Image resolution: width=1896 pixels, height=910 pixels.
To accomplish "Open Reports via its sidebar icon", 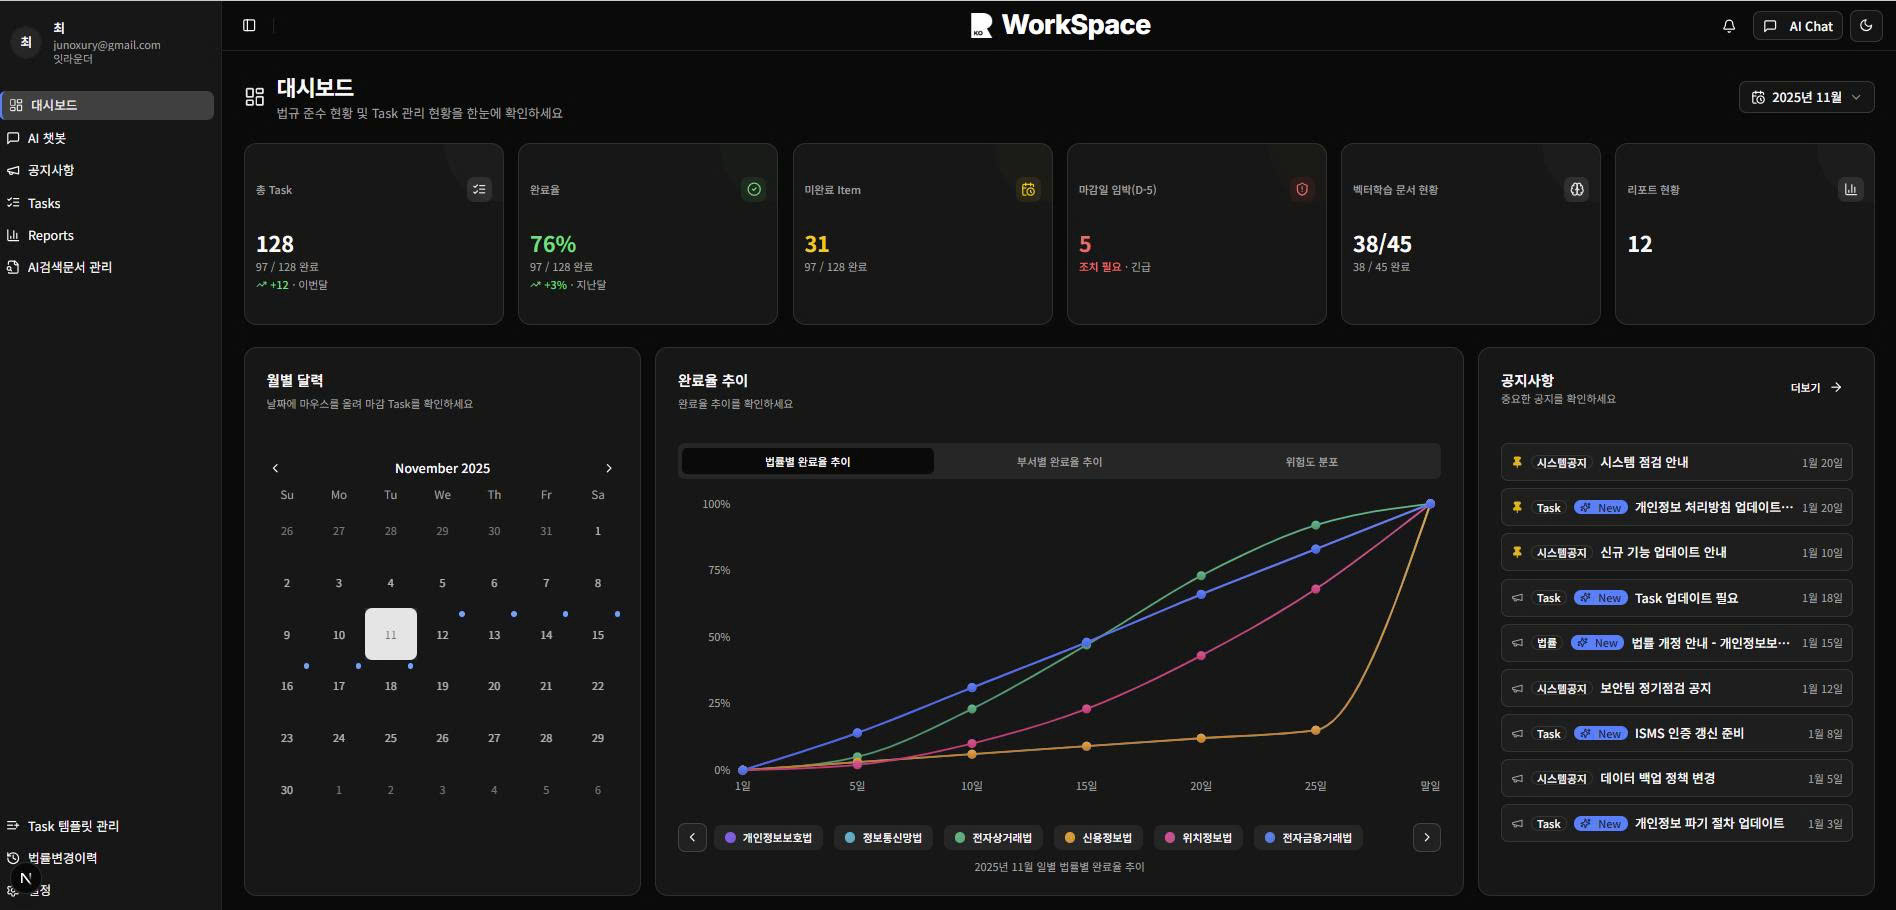I will pyautogui.click(x=14, y=235).
